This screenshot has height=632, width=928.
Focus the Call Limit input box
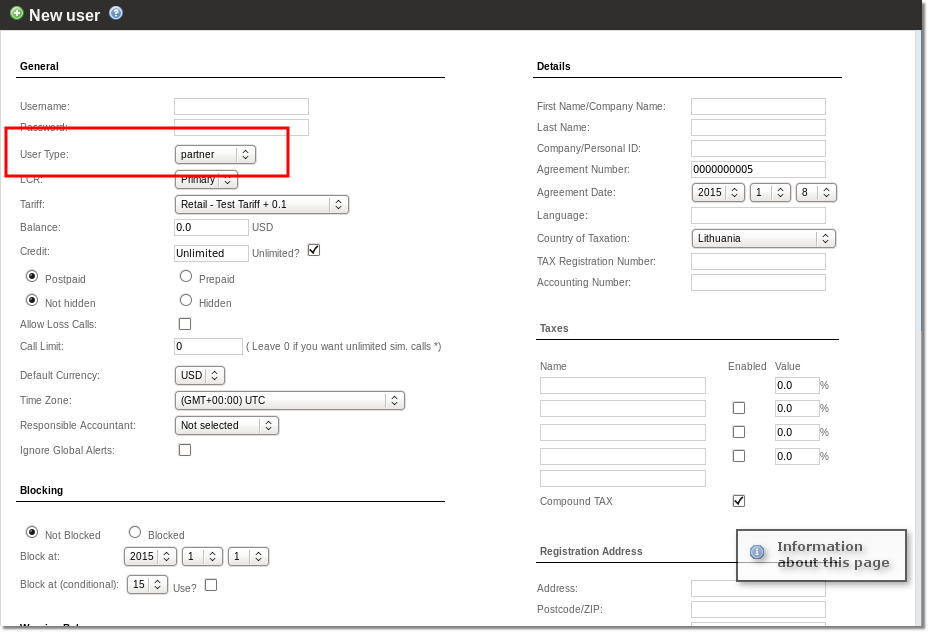pos(208,346)
